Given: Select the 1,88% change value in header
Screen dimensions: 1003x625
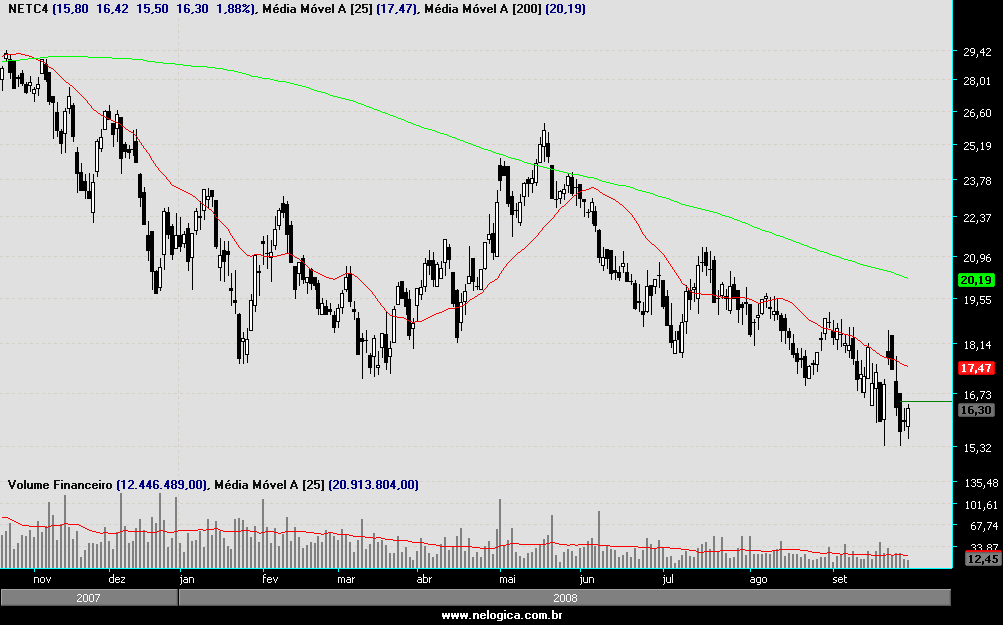Looking at the screenshot, I should click(235, 9).
